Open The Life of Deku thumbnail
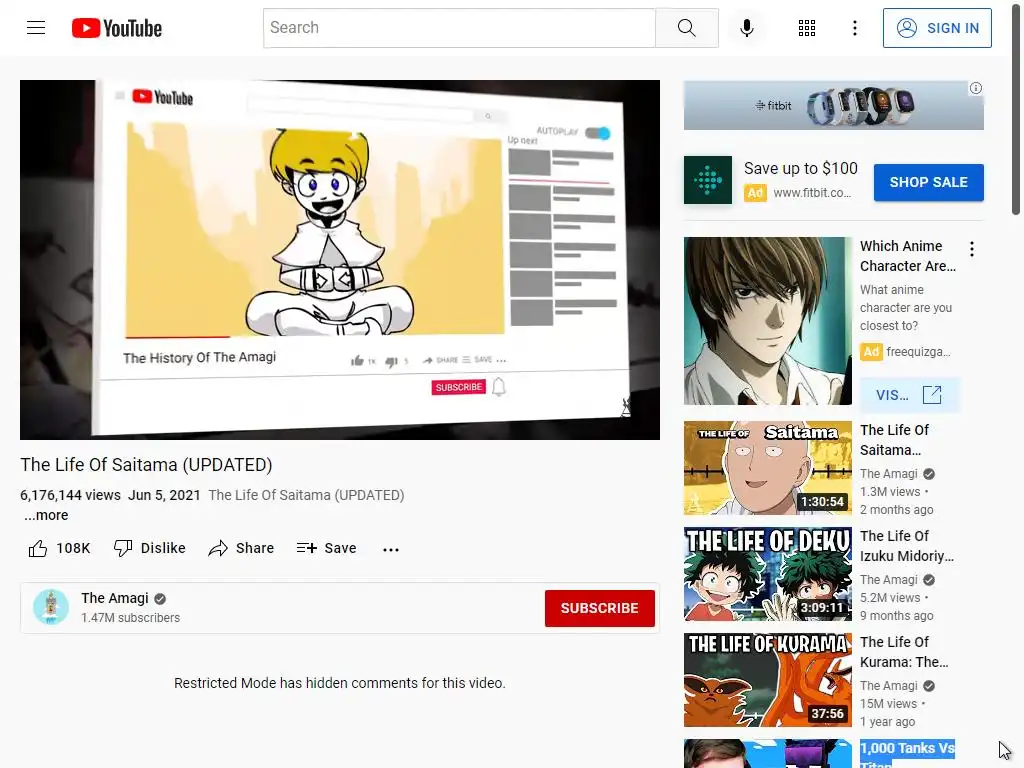Image resolution: width=1024 pixels, height=768 pixels. click(x=767, y=574)
